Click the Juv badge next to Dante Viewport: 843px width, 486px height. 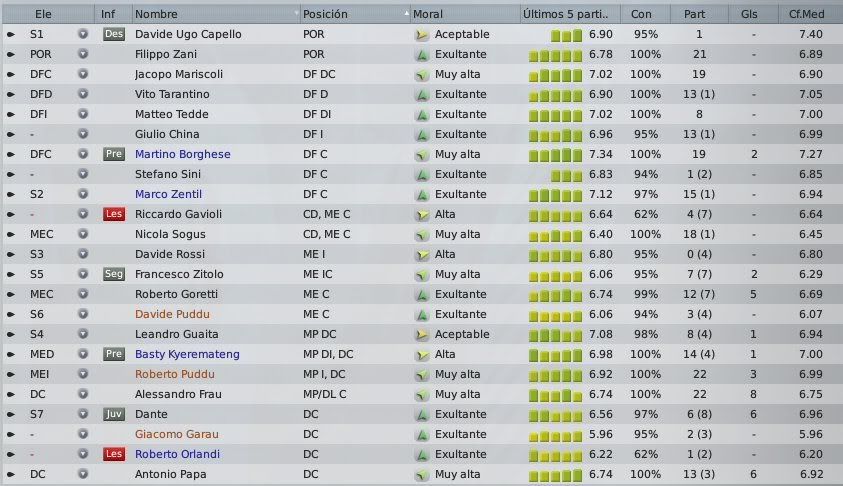pyautogui.click(x=113, y=414)
